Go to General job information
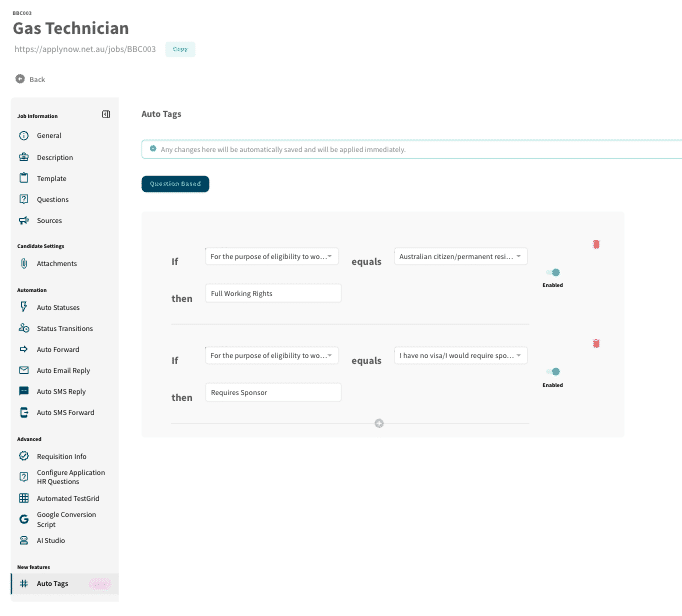Screen dimensions: 682x616 click(49, 136)
